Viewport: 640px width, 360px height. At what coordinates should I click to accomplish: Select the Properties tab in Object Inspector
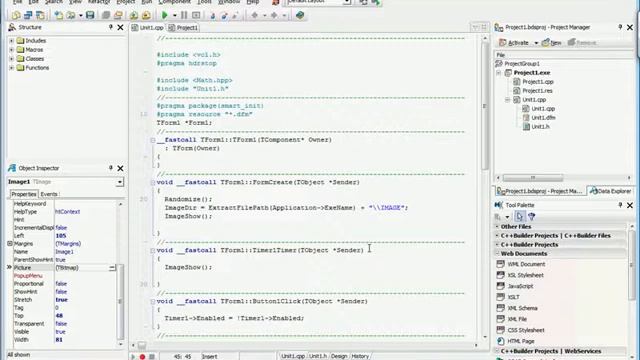[x=24, y=194]
